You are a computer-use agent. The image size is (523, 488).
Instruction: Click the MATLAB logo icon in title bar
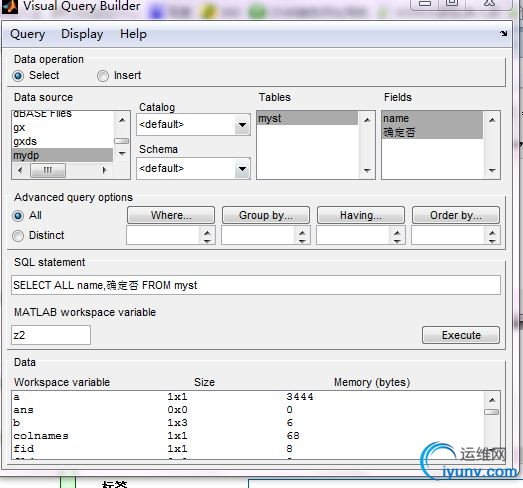(x=9, y=6)
